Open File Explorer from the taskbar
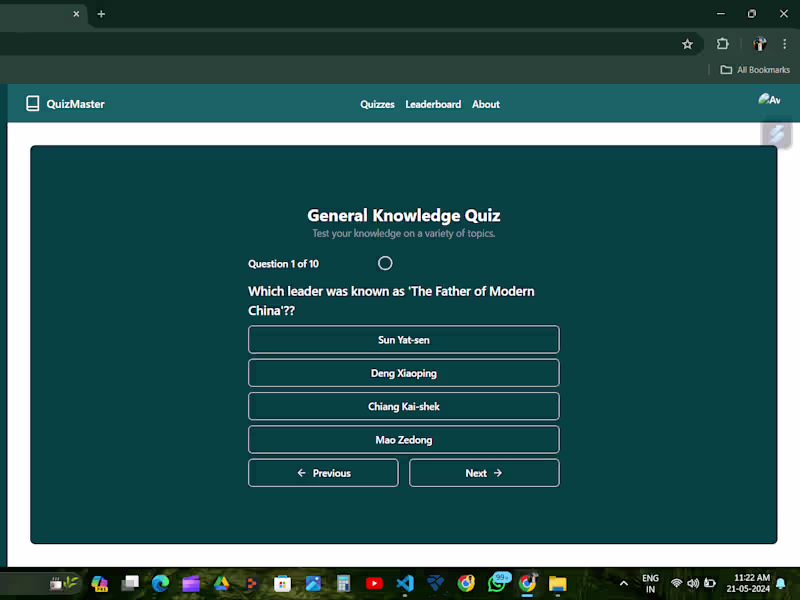 coord(558,583)
